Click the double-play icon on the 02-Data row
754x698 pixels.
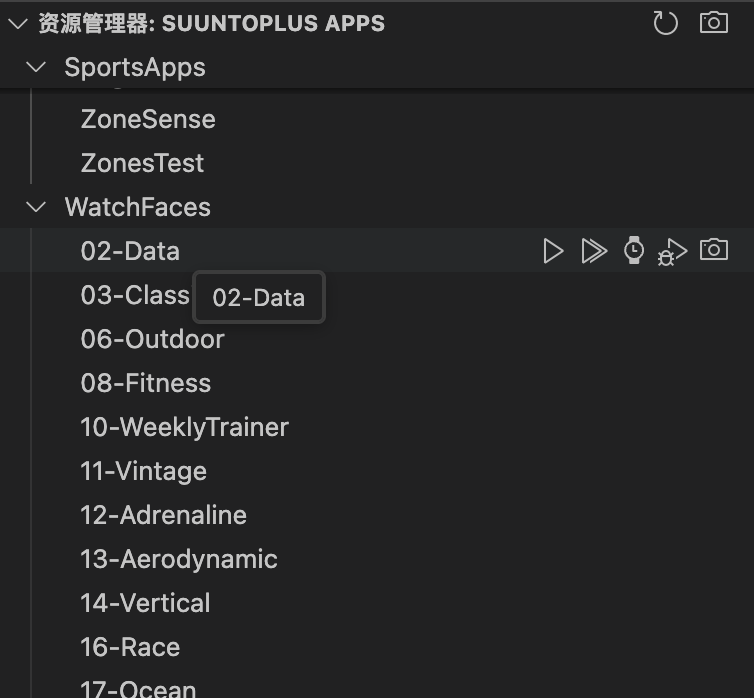pyautogui.click(x=594, y=251)
